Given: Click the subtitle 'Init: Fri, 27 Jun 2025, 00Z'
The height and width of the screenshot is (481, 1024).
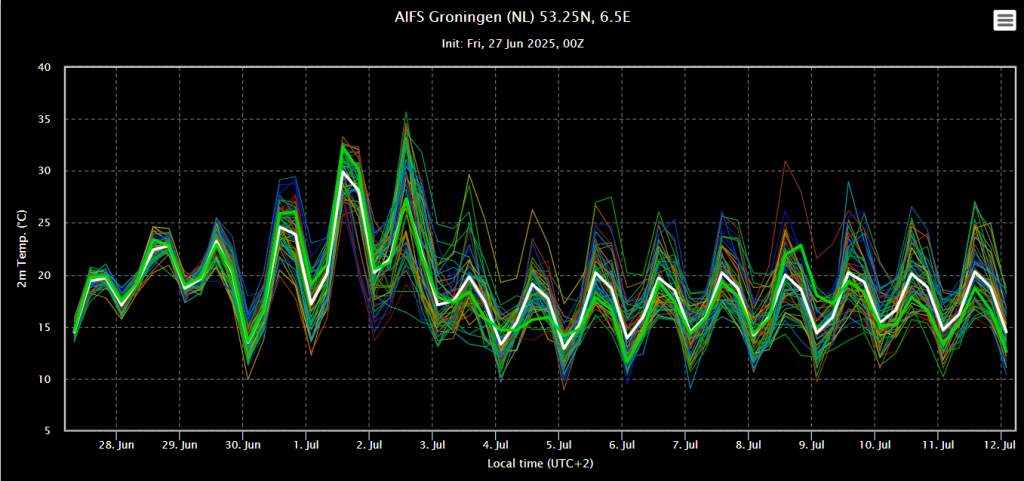Looking at the screenshot, I should coord(512,44).
